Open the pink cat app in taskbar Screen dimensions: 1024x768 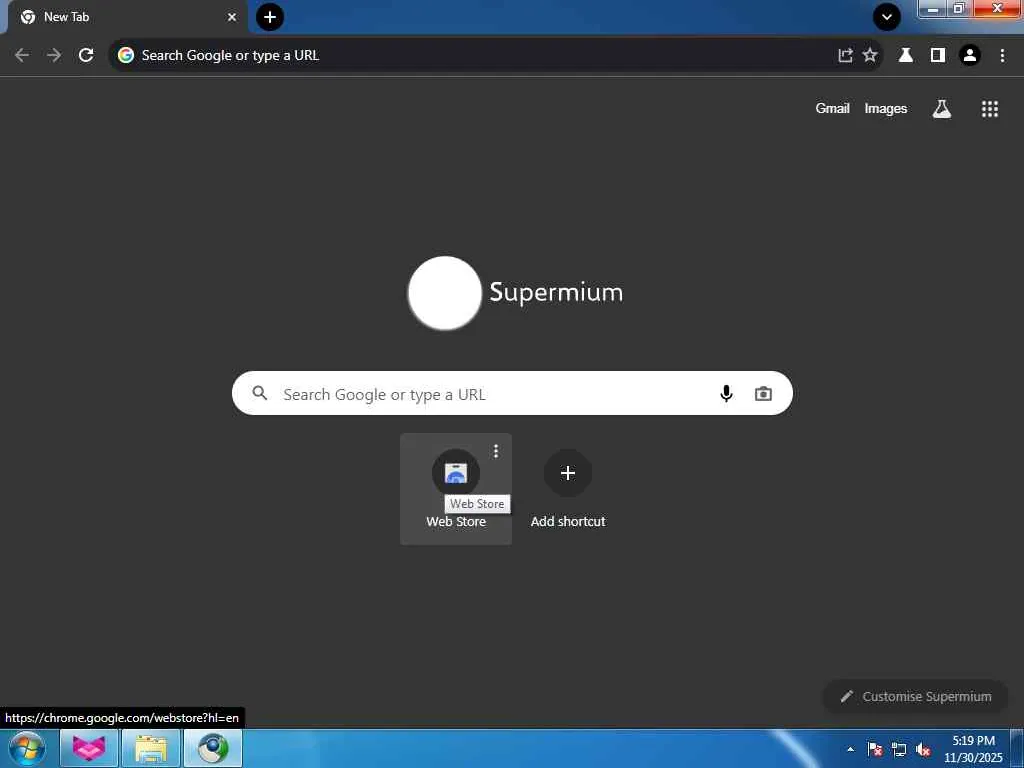(89, 748)
